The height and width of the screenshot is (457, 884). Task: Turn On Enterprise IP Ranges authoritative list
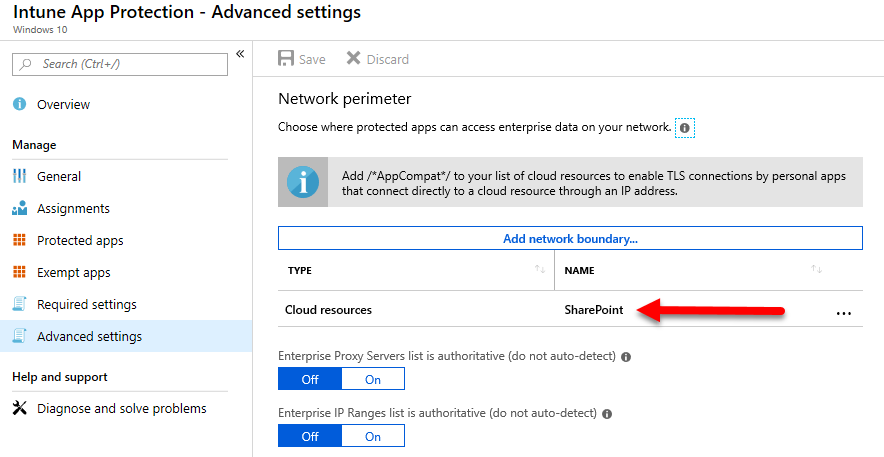click(373, 436)
